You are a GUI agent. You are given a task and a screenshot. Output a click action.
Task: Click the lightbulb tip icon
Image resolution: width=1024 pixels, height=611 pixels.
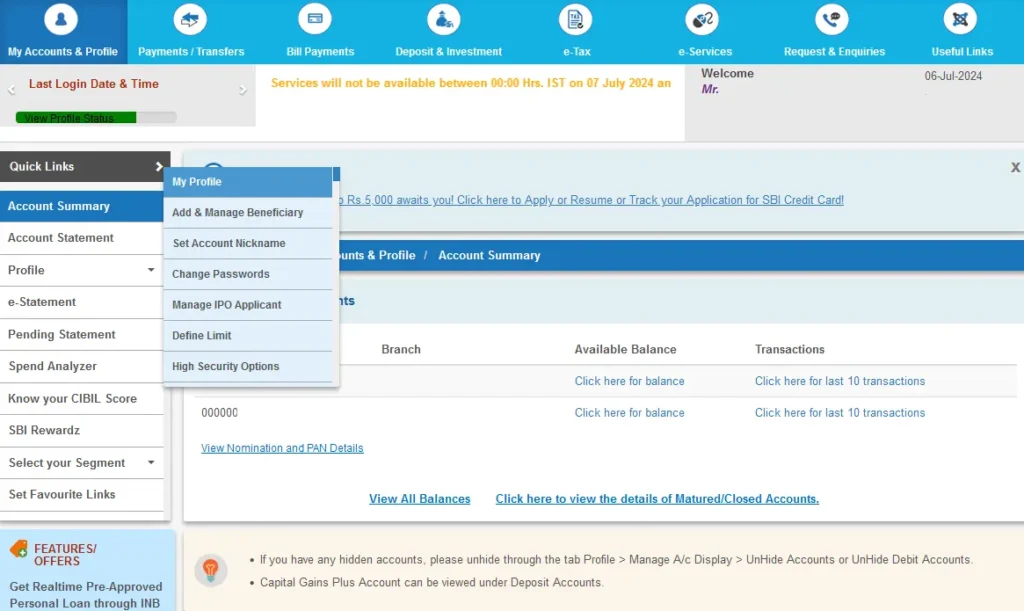[210, 570]
